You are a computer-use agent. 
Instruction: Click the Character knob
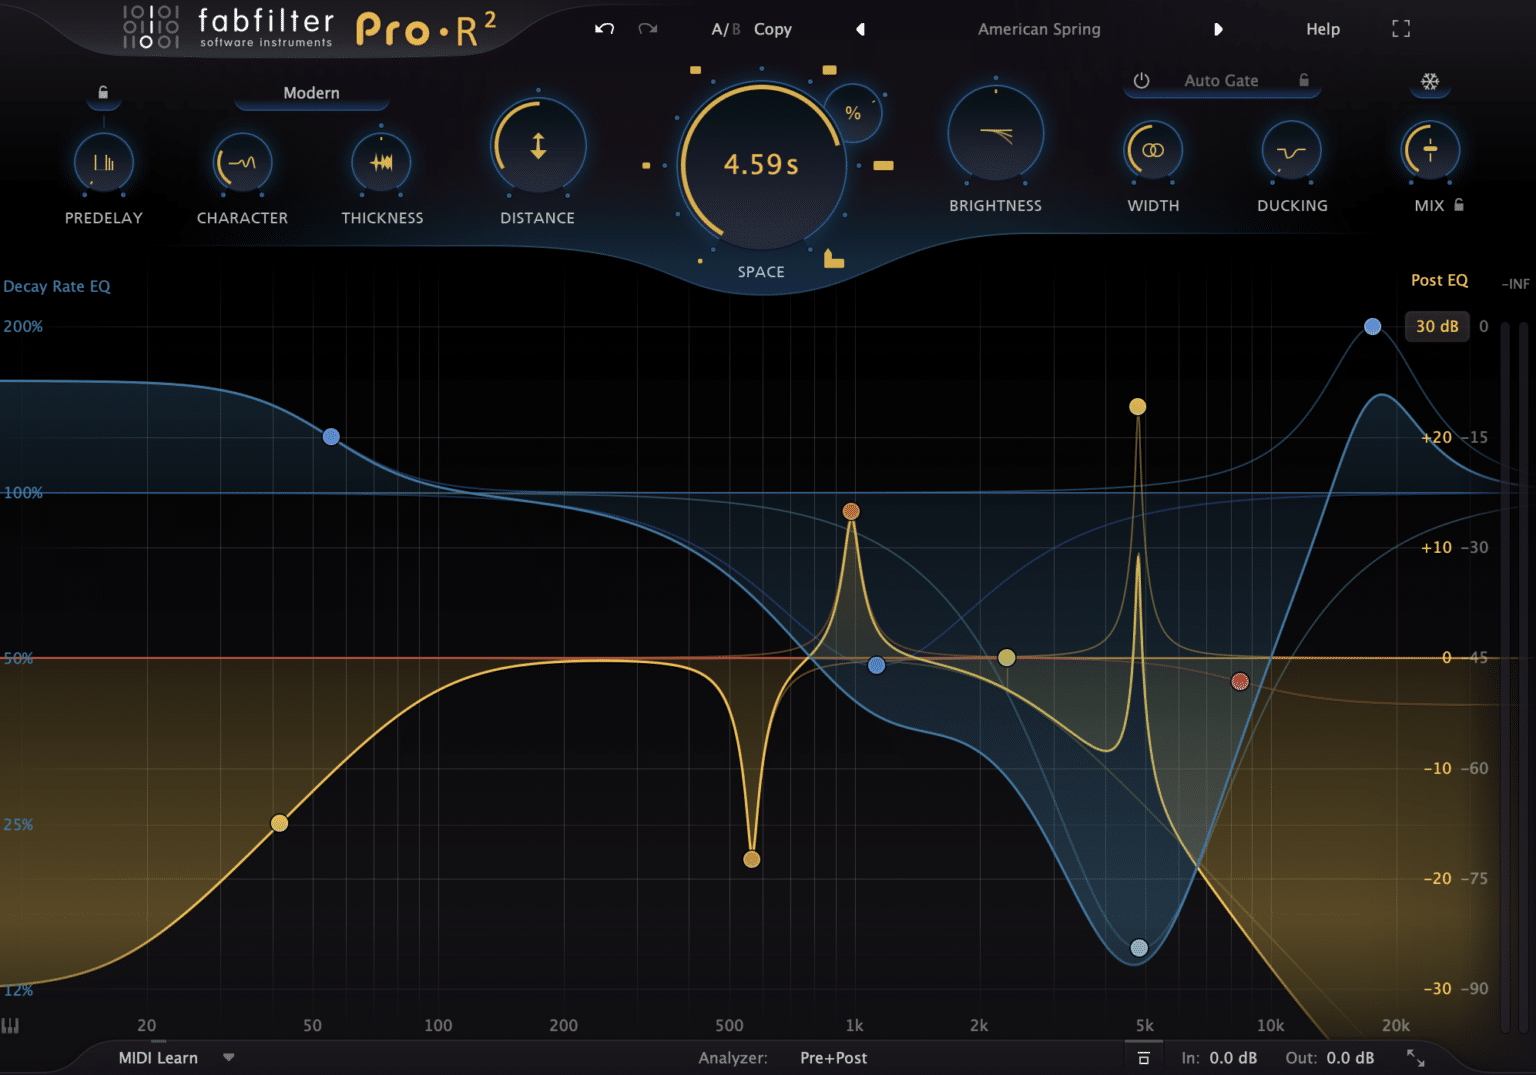click(x=242, y=161)
